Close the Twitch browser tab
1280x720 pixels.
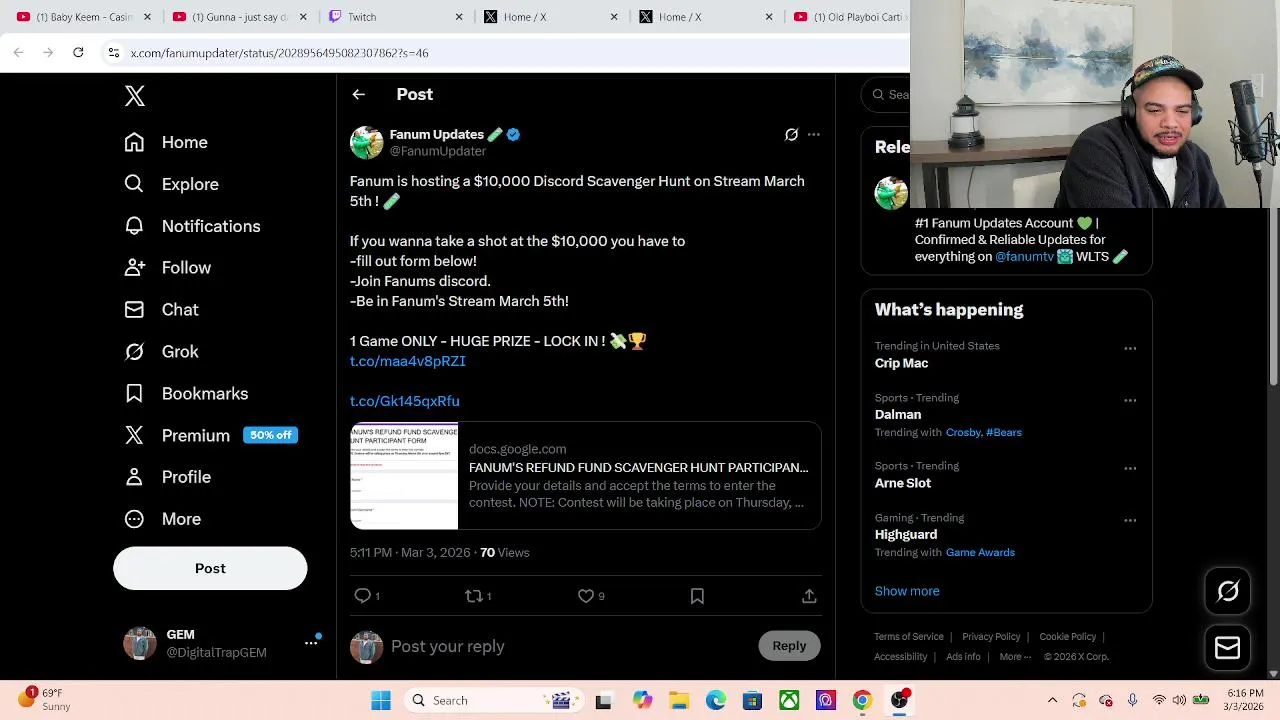pyautogui.click(x=459, y=17)
